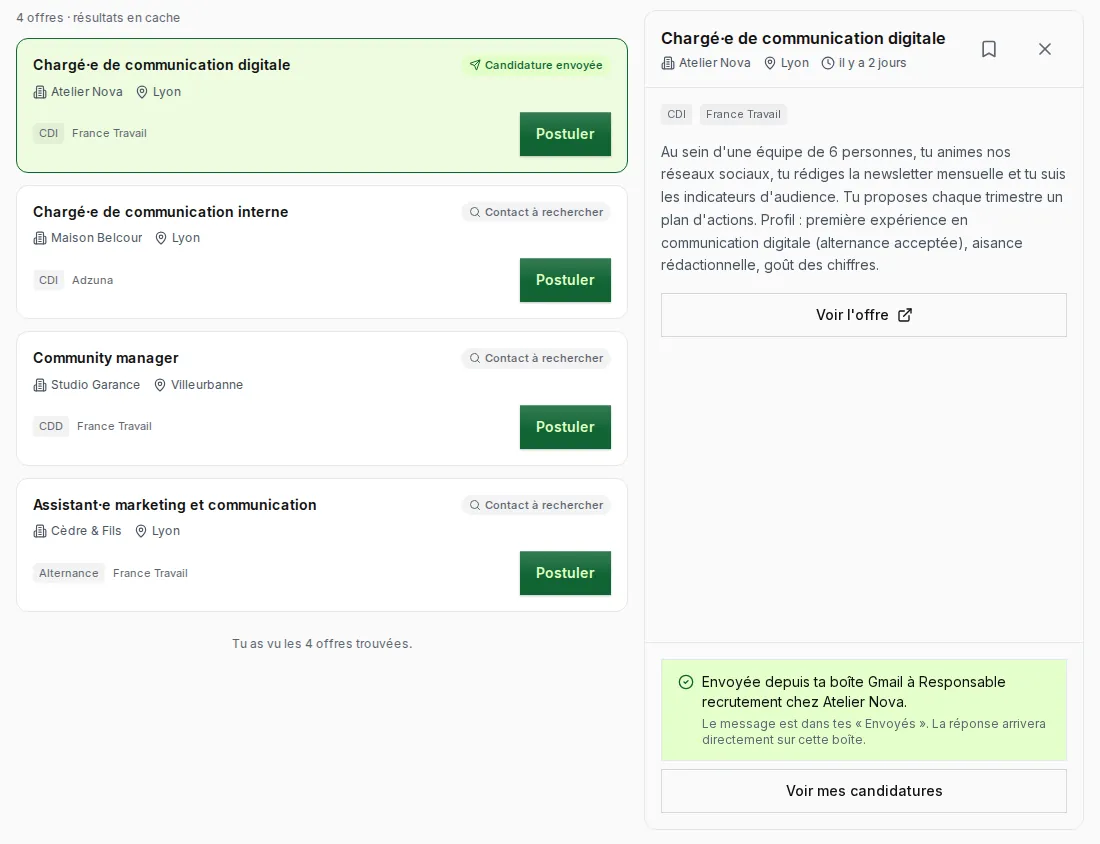The width and height of the screenshot is (1100, 844).
Task: Select the Chargé·e de communication interne card title
Action: 161,212
